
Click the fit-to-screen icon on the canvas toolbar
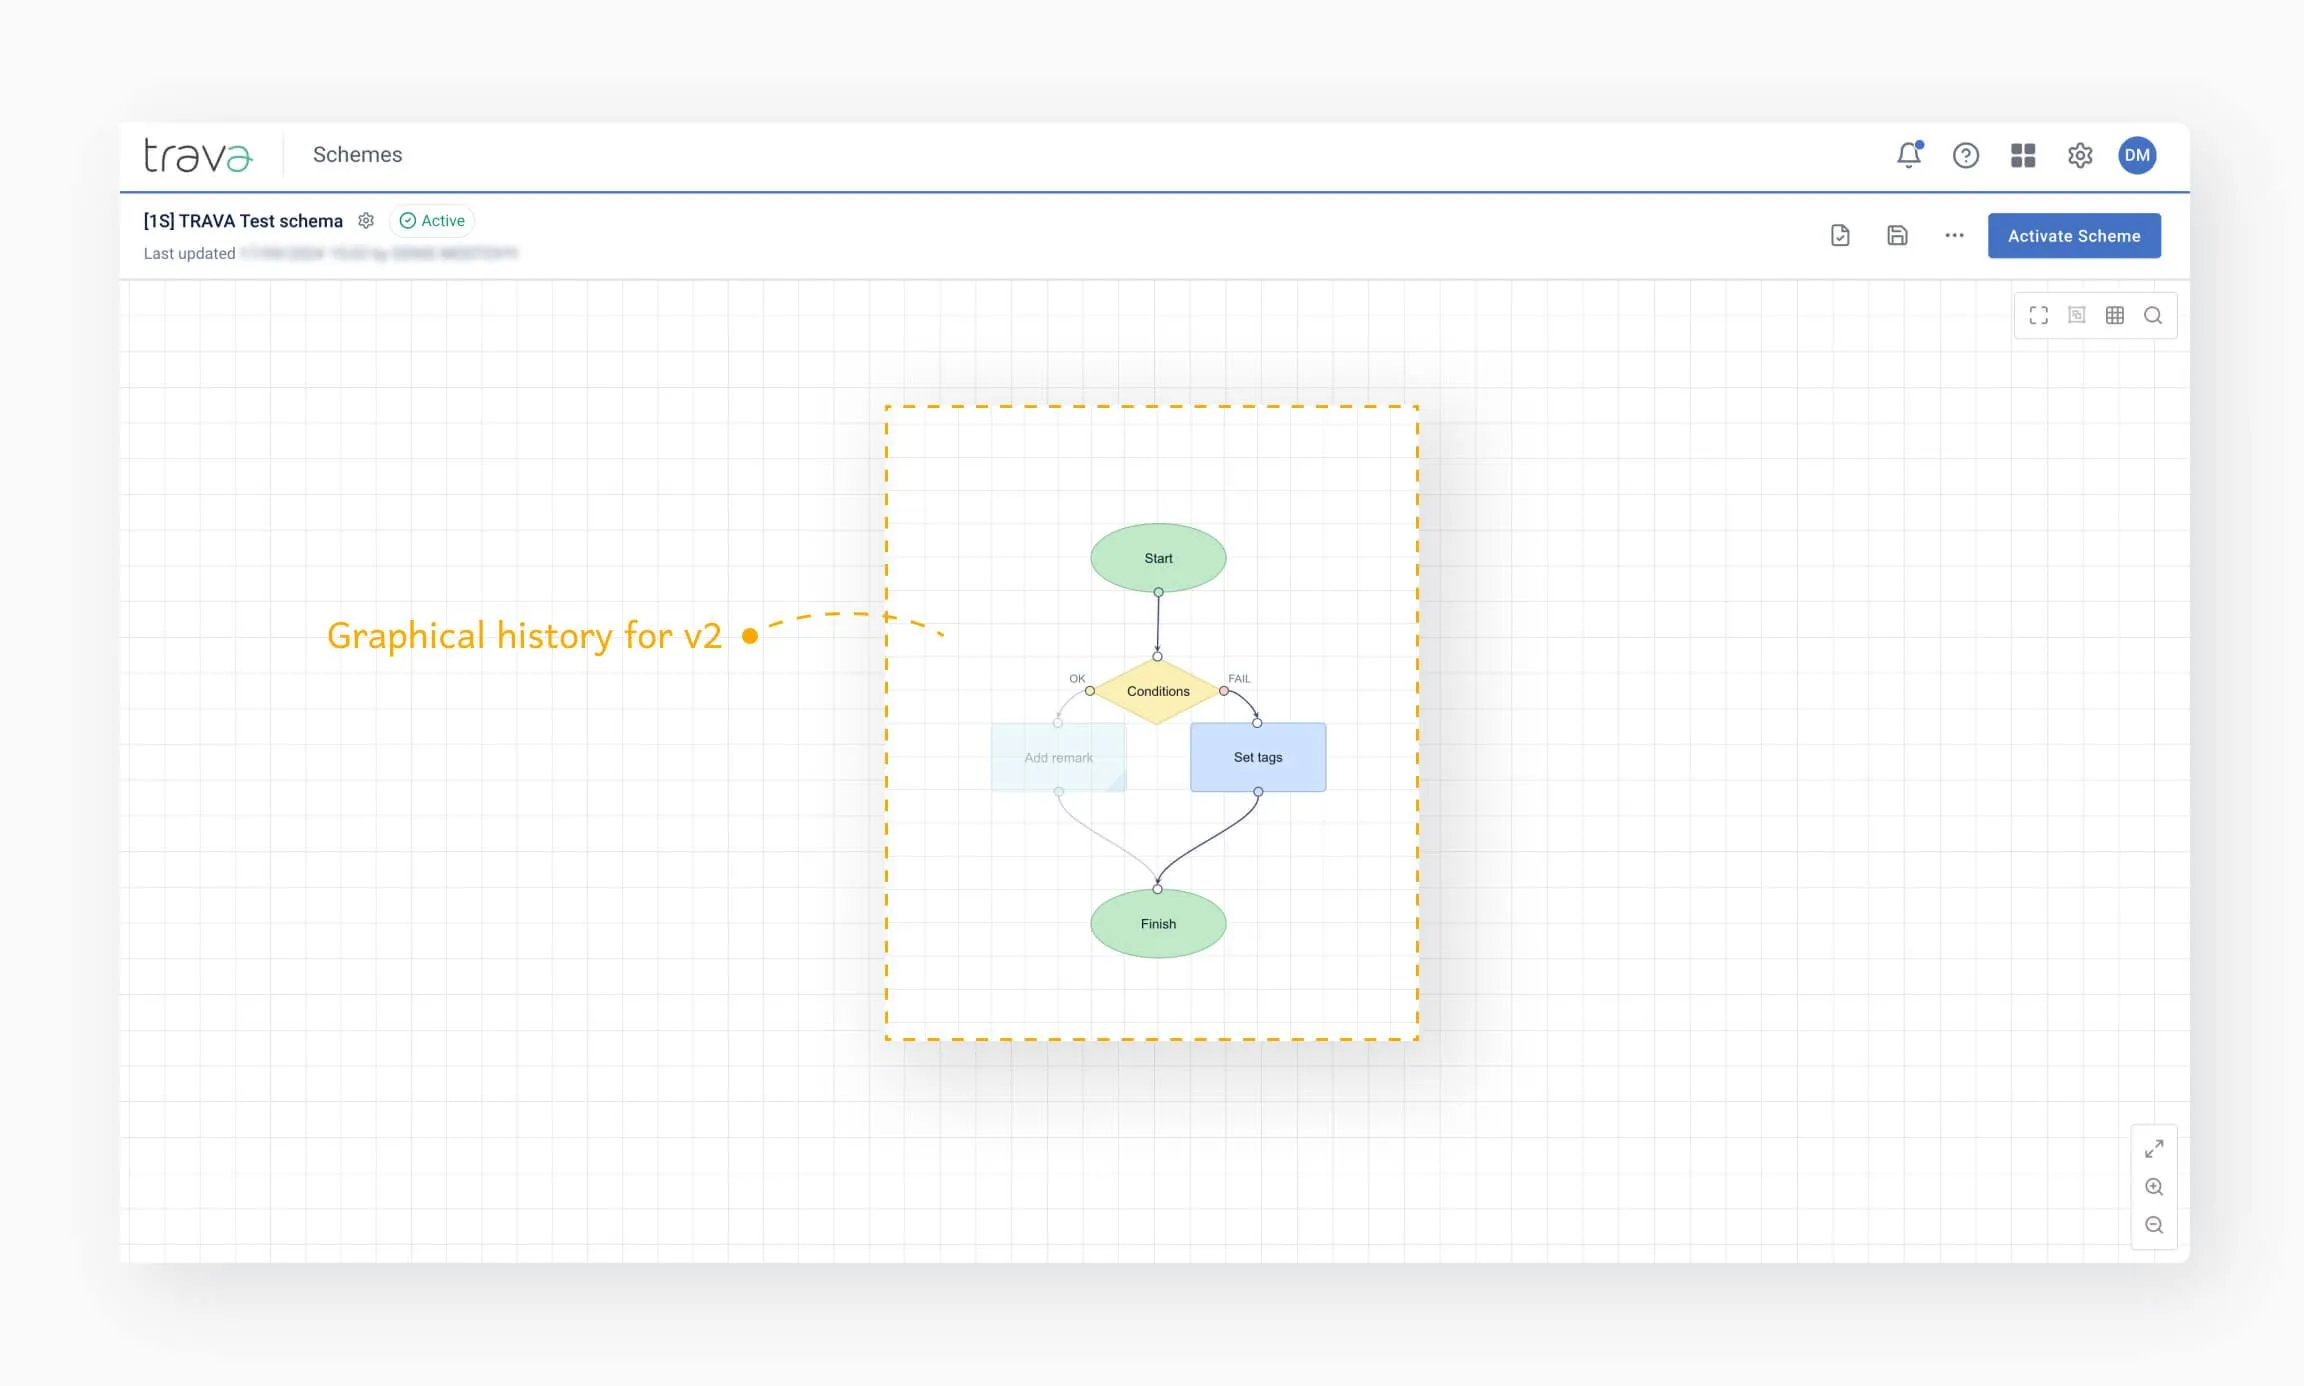[2077, 315]
